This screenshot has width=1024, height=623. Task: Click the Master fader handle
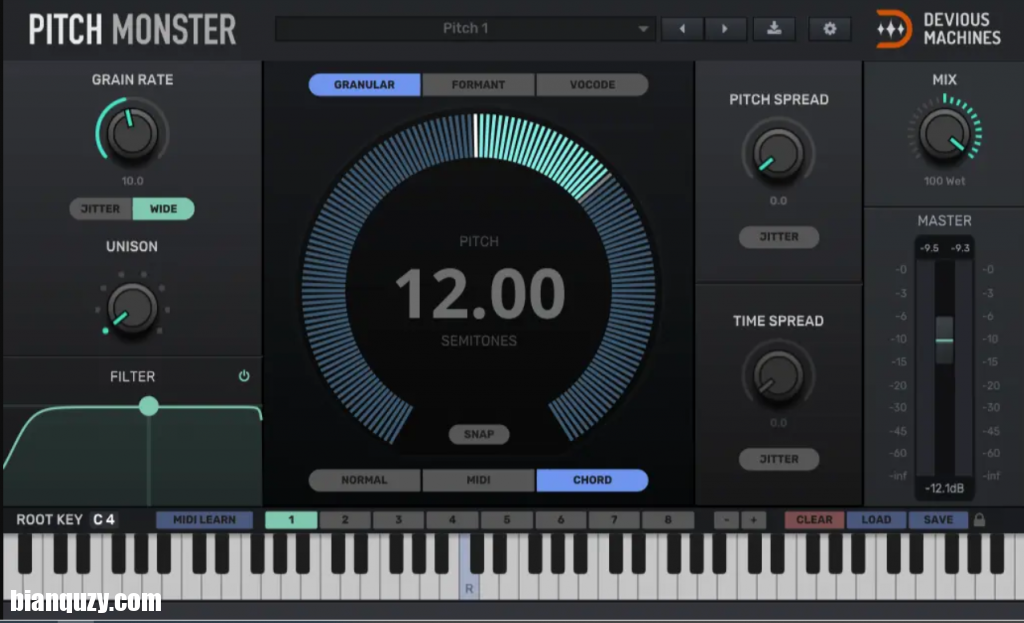pos(944,340)
